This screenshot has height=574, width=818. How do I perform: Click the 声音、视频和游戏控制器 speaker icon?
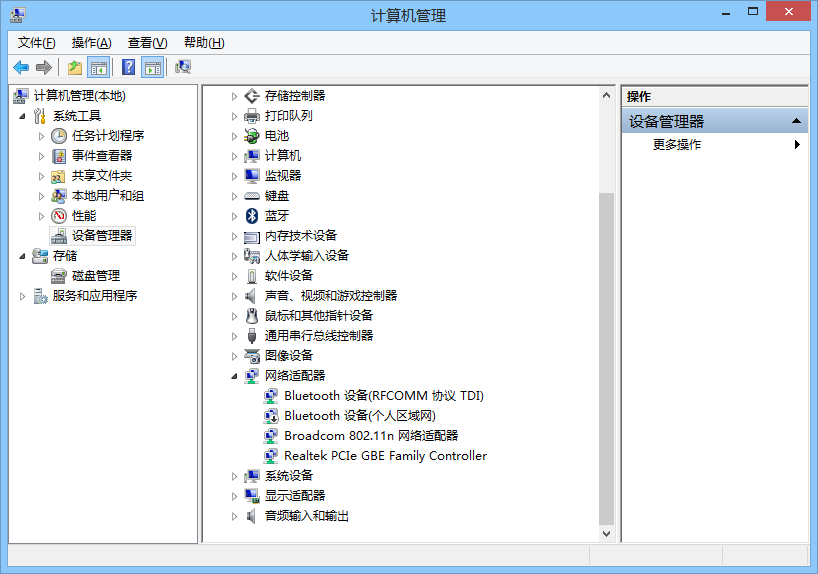click(251, 296)
